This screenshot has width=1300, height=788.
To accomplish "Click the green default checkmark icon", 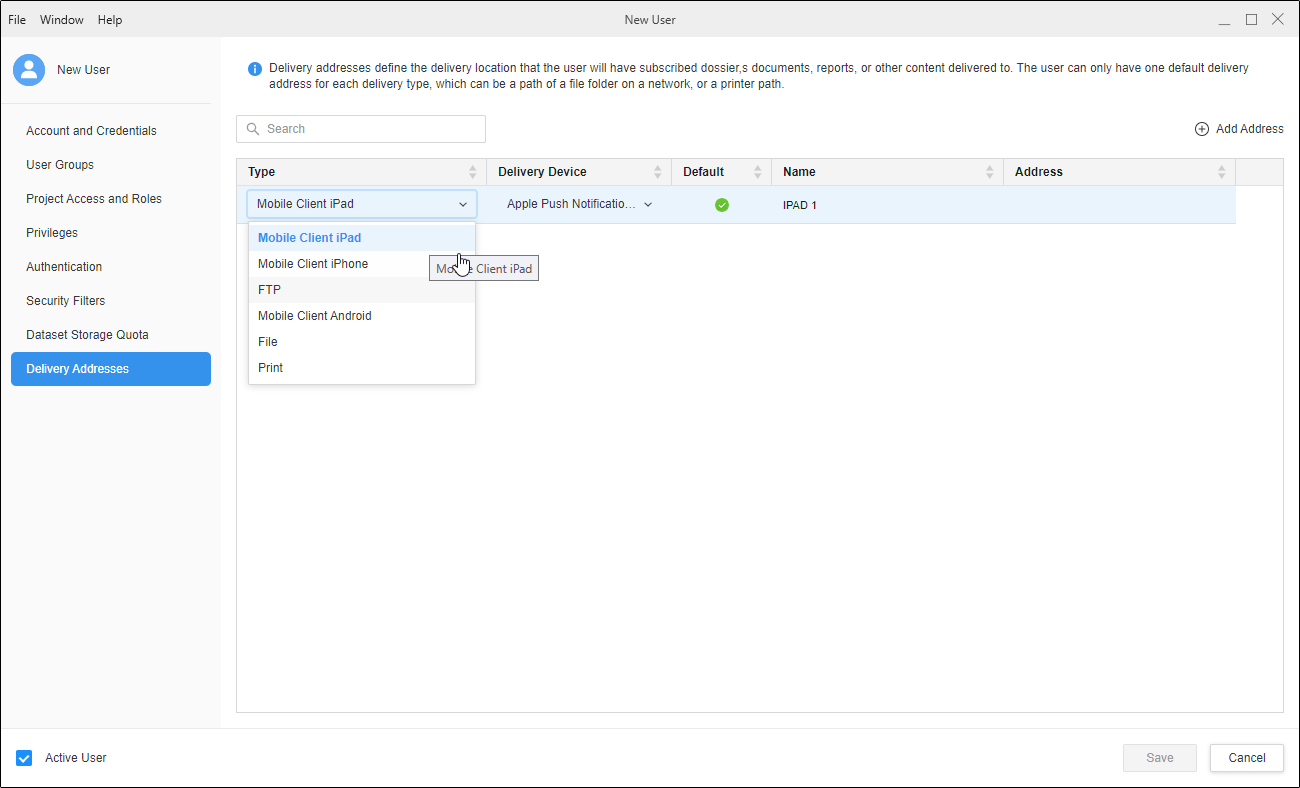I will [x=722, y=205].
